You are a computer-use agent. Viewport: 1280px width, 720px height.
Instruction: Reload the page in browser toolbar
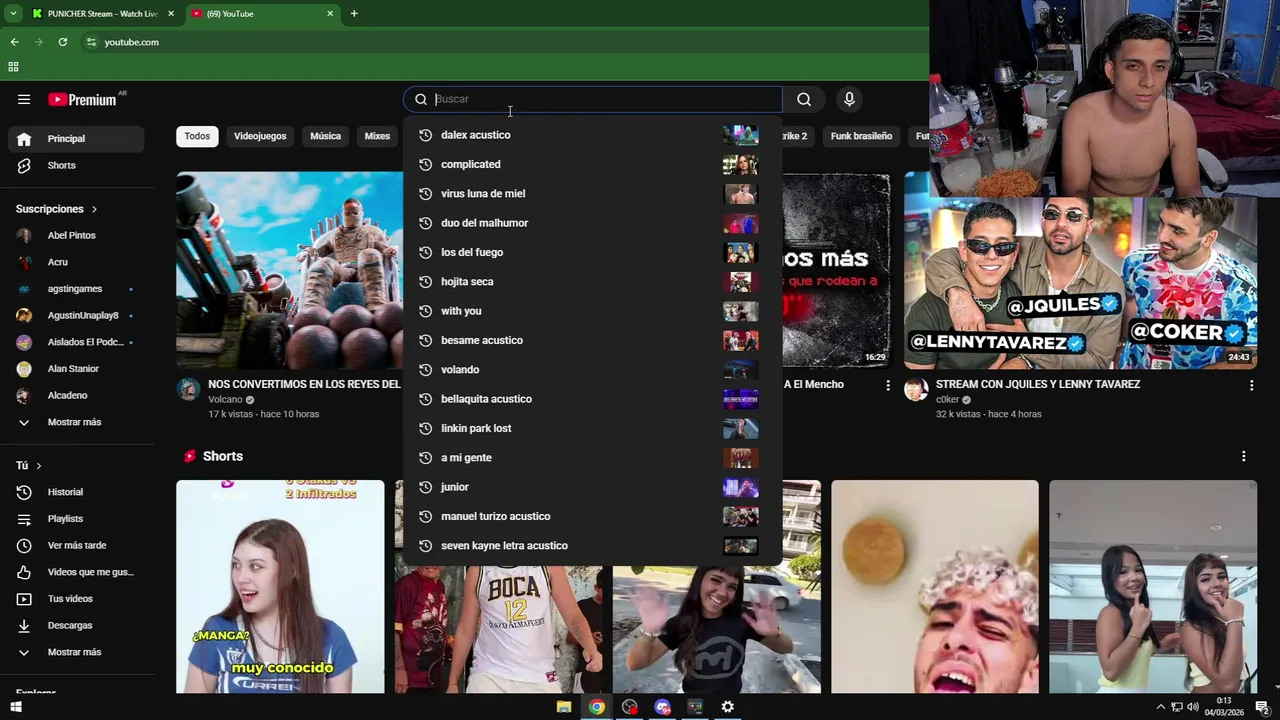pyautogui.click(x=62, y=42)
